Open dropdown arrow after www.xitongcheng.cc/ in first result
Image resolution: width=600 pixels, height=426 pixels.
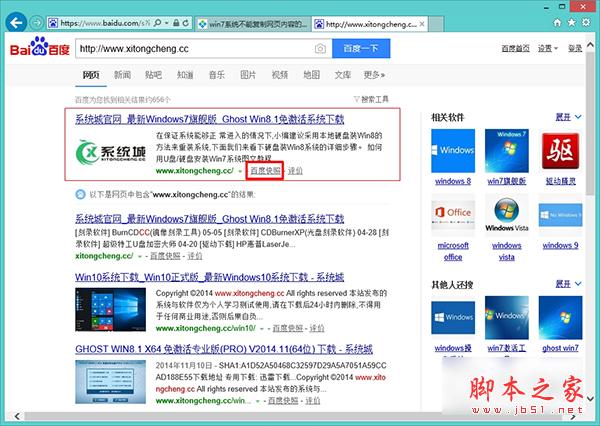(240, 171)
